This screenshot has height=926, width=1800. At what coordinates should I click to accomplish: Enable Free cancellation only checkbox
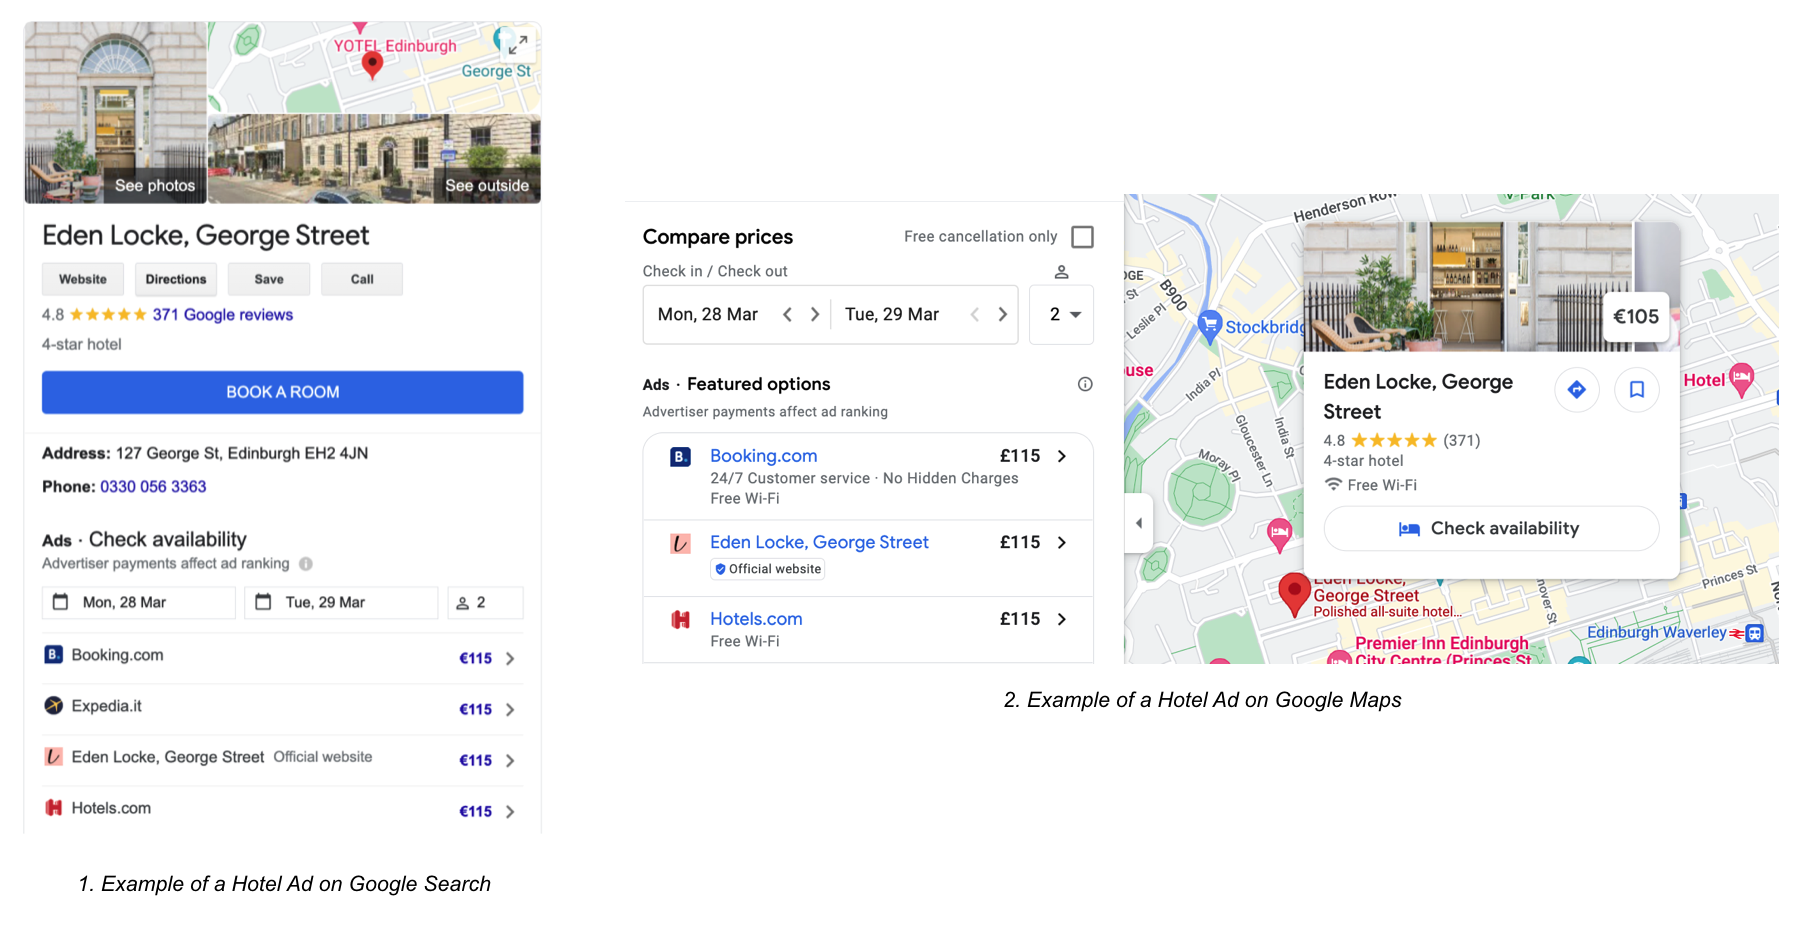point(1082,237)
